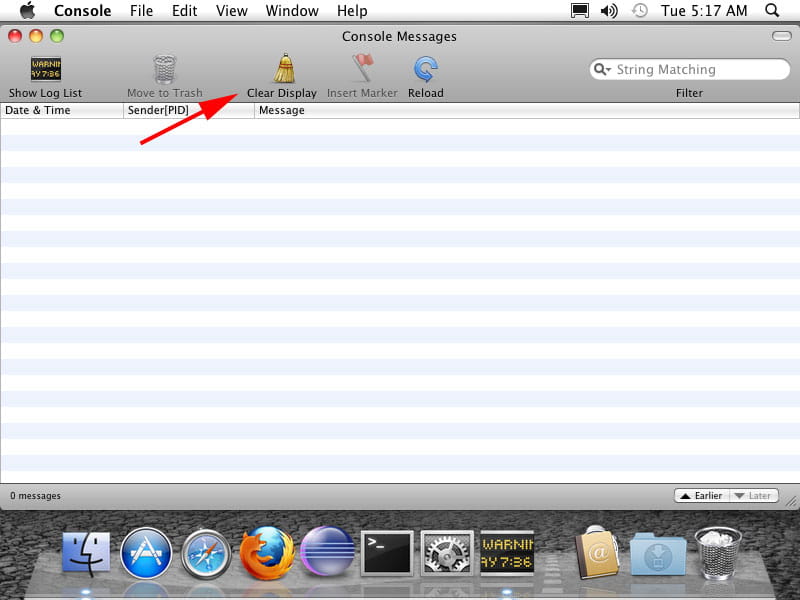Open the Trash in the Dock
The width and height of the screenshot is (800, 600).
[718, 553]
